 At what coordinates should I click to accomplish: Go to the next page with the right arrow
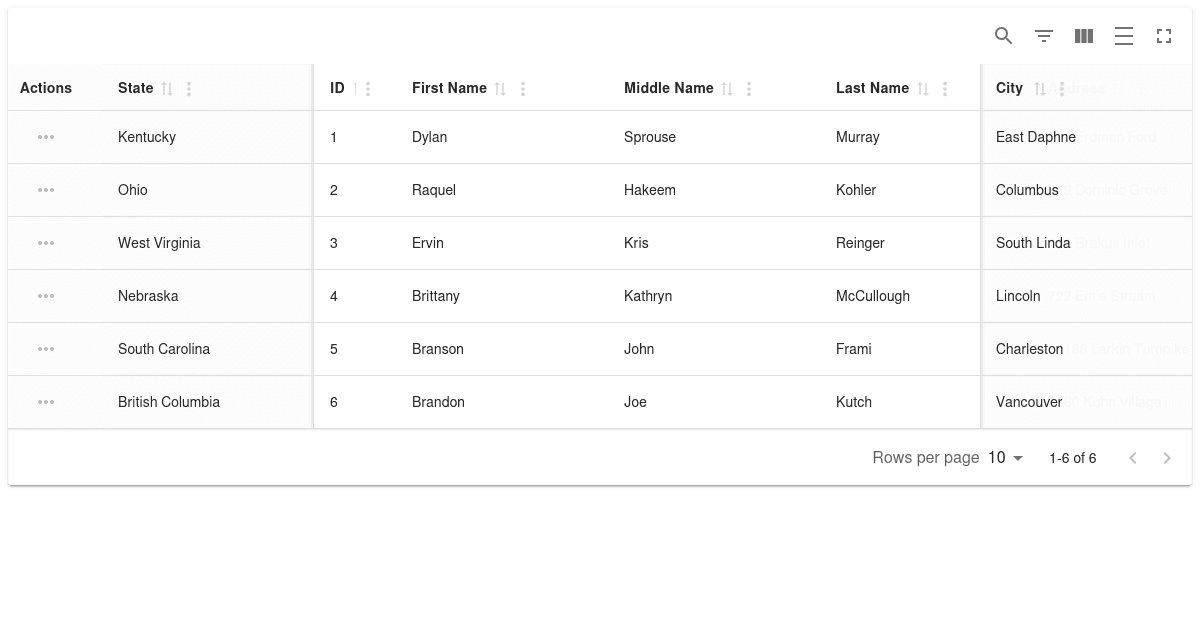coord(1167,457)
